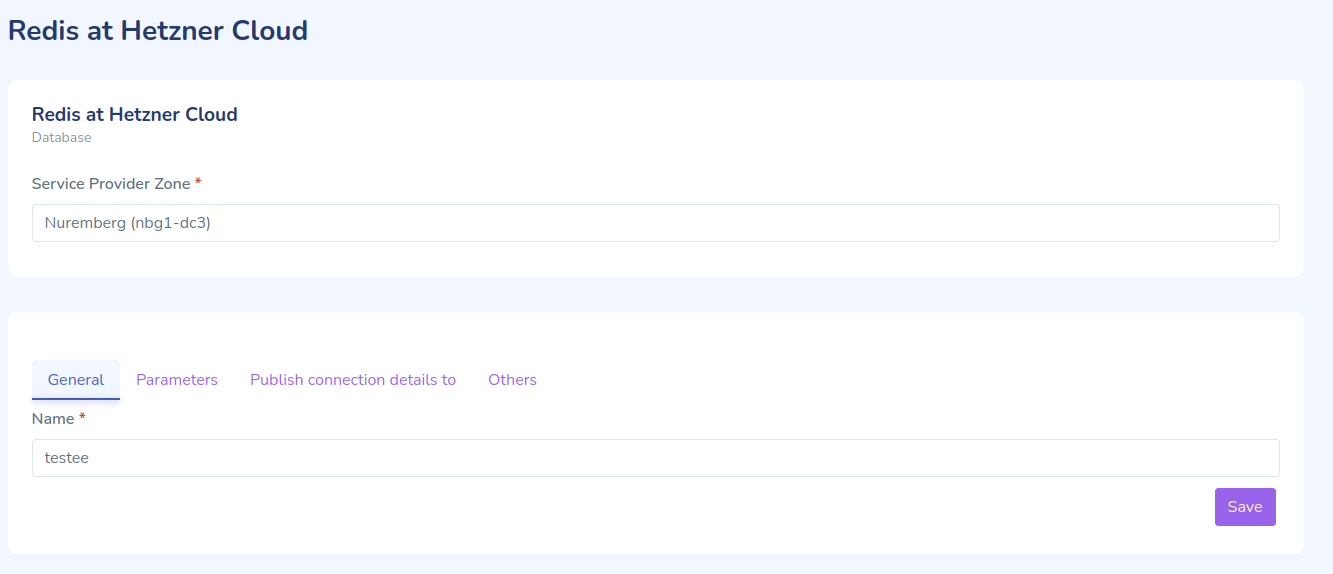Open the Service Provider Zone field
This screenshot has height=574, width=1333.
655,223
